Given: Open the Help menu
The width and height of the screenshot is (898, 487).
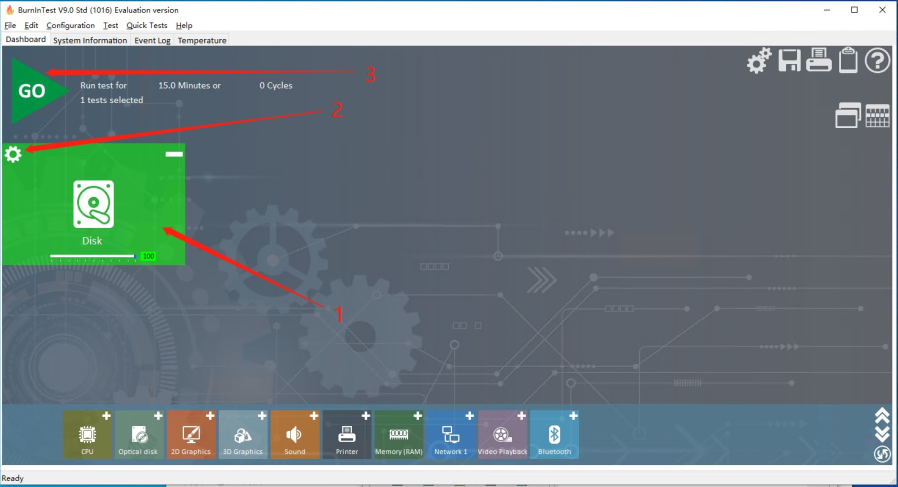Looking at the screenshot, I should (184, 25).
